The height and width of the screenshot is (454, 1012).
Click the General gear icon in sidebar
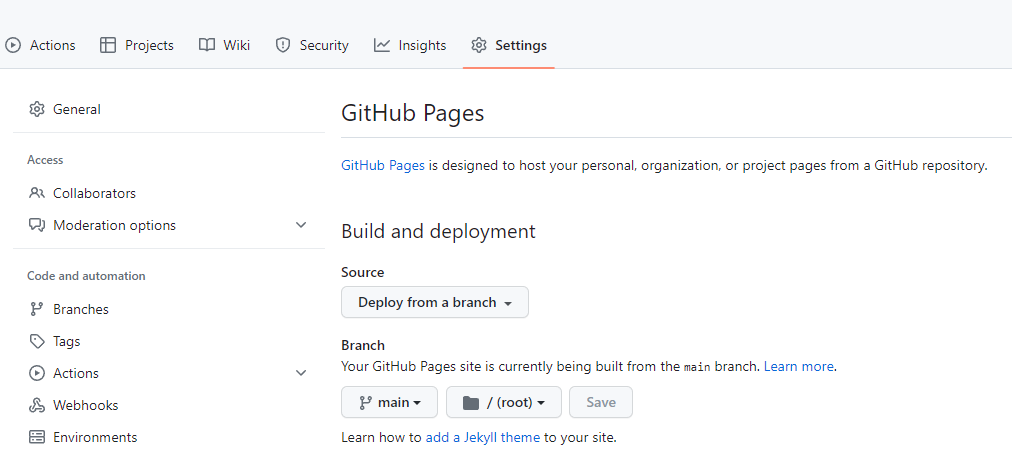[x=37, y=109]
